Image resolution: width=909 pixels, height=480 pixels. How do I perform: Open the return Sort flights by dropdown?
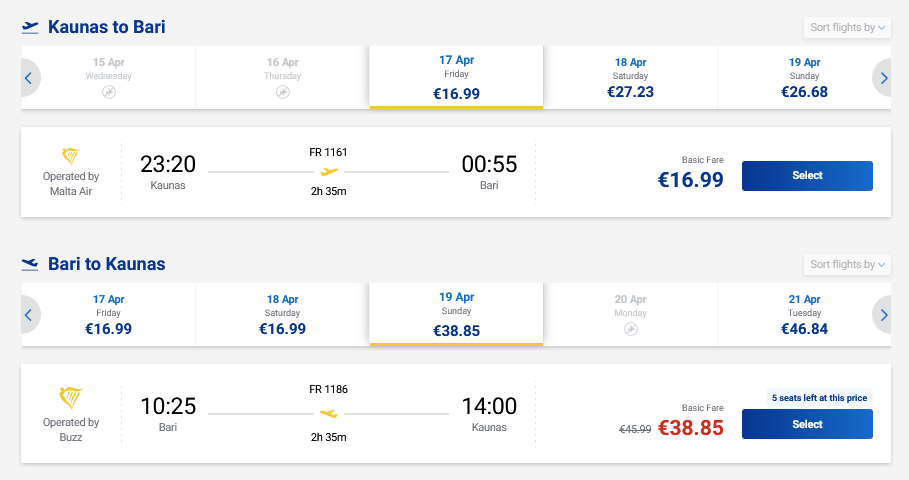coord(846,265)
